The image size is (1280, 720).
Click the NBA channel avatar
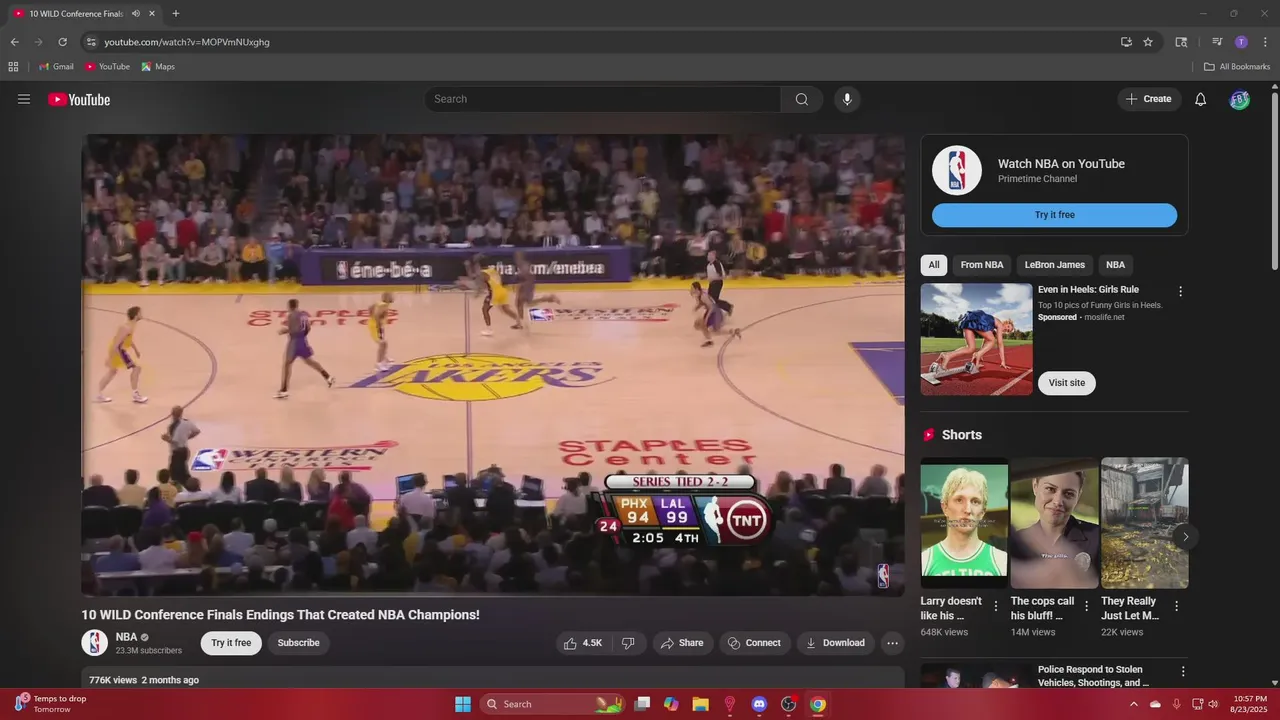point(95,643)
